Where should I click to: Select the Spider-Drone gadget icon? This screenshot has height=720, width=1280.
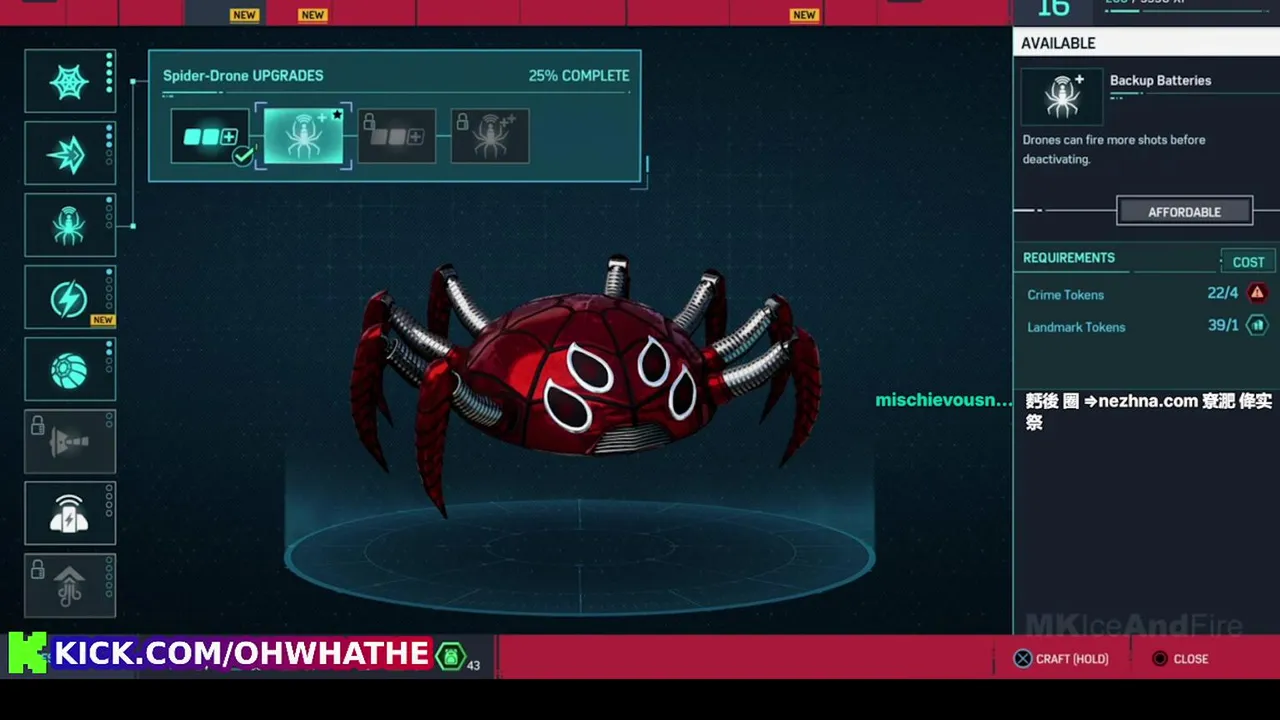point(70,226)
